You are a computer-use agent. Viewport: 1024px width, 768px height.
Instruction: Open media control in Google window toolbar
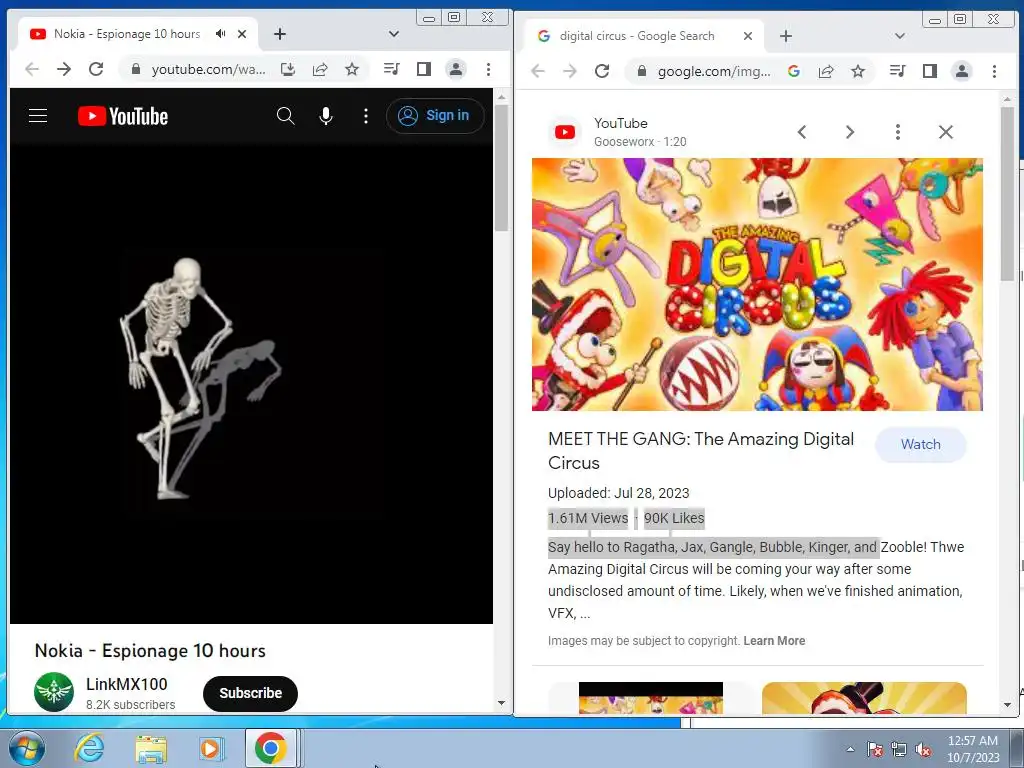pos(898,71)
